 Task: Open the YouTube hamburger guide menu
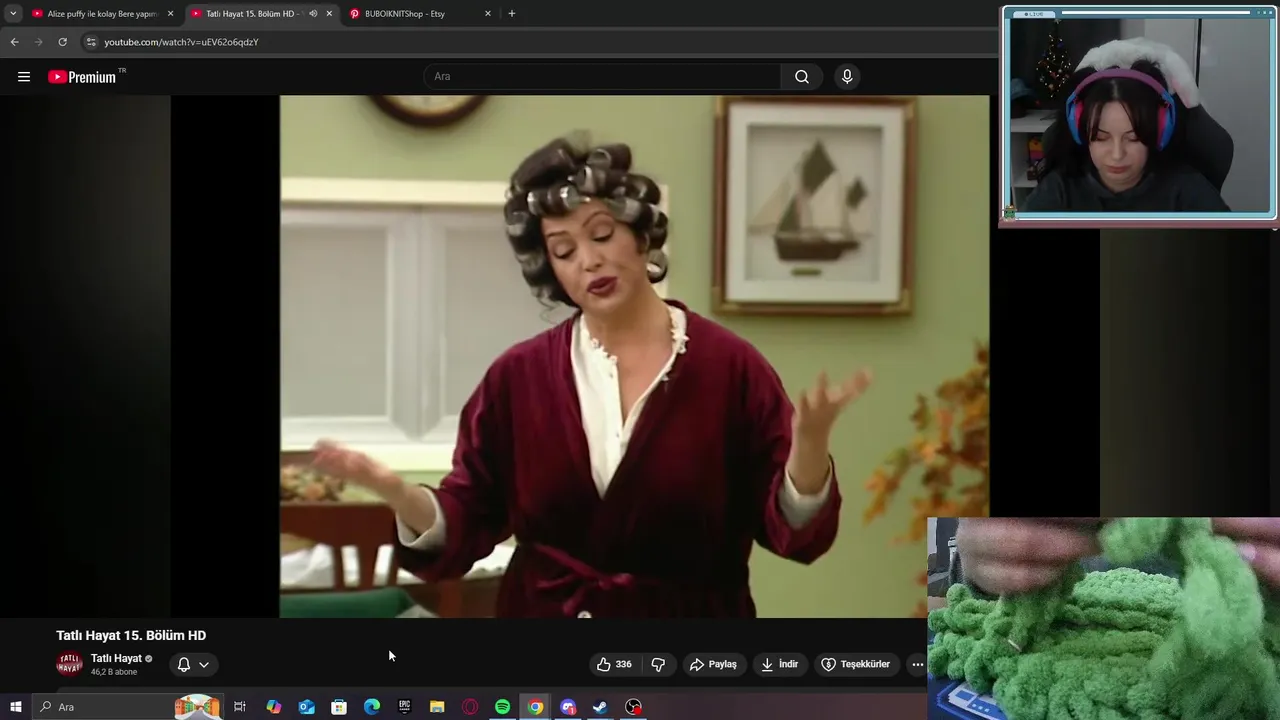pos(24,77)
